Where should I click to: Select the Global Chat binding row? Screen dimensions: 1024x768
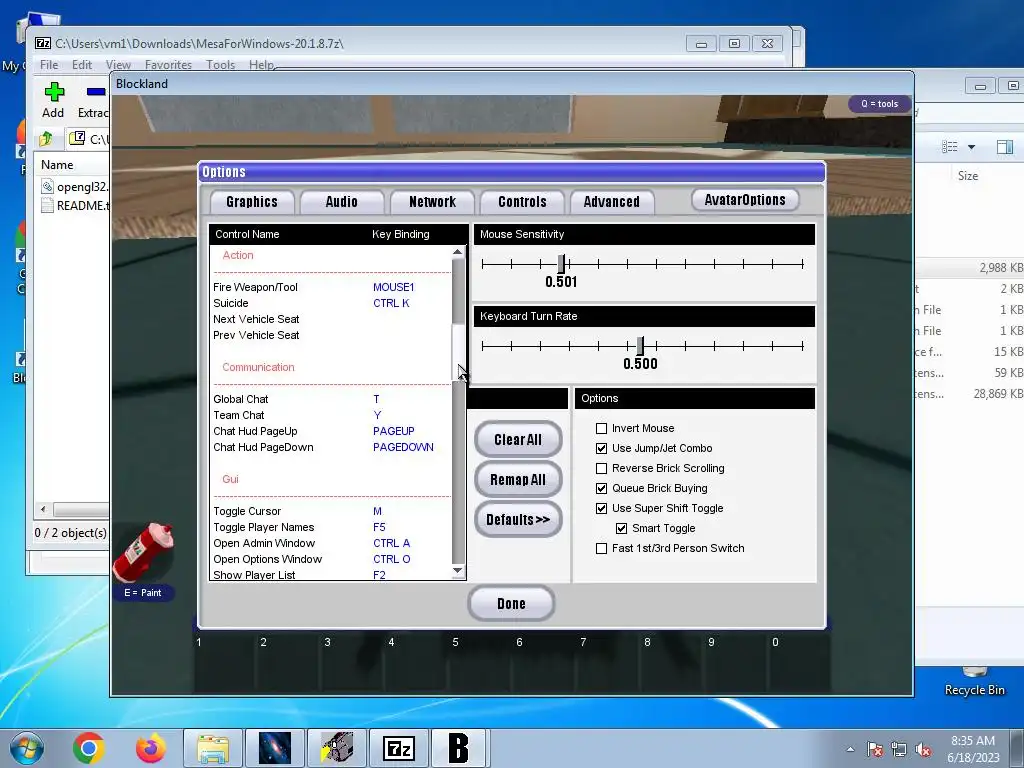pos(330,399)
